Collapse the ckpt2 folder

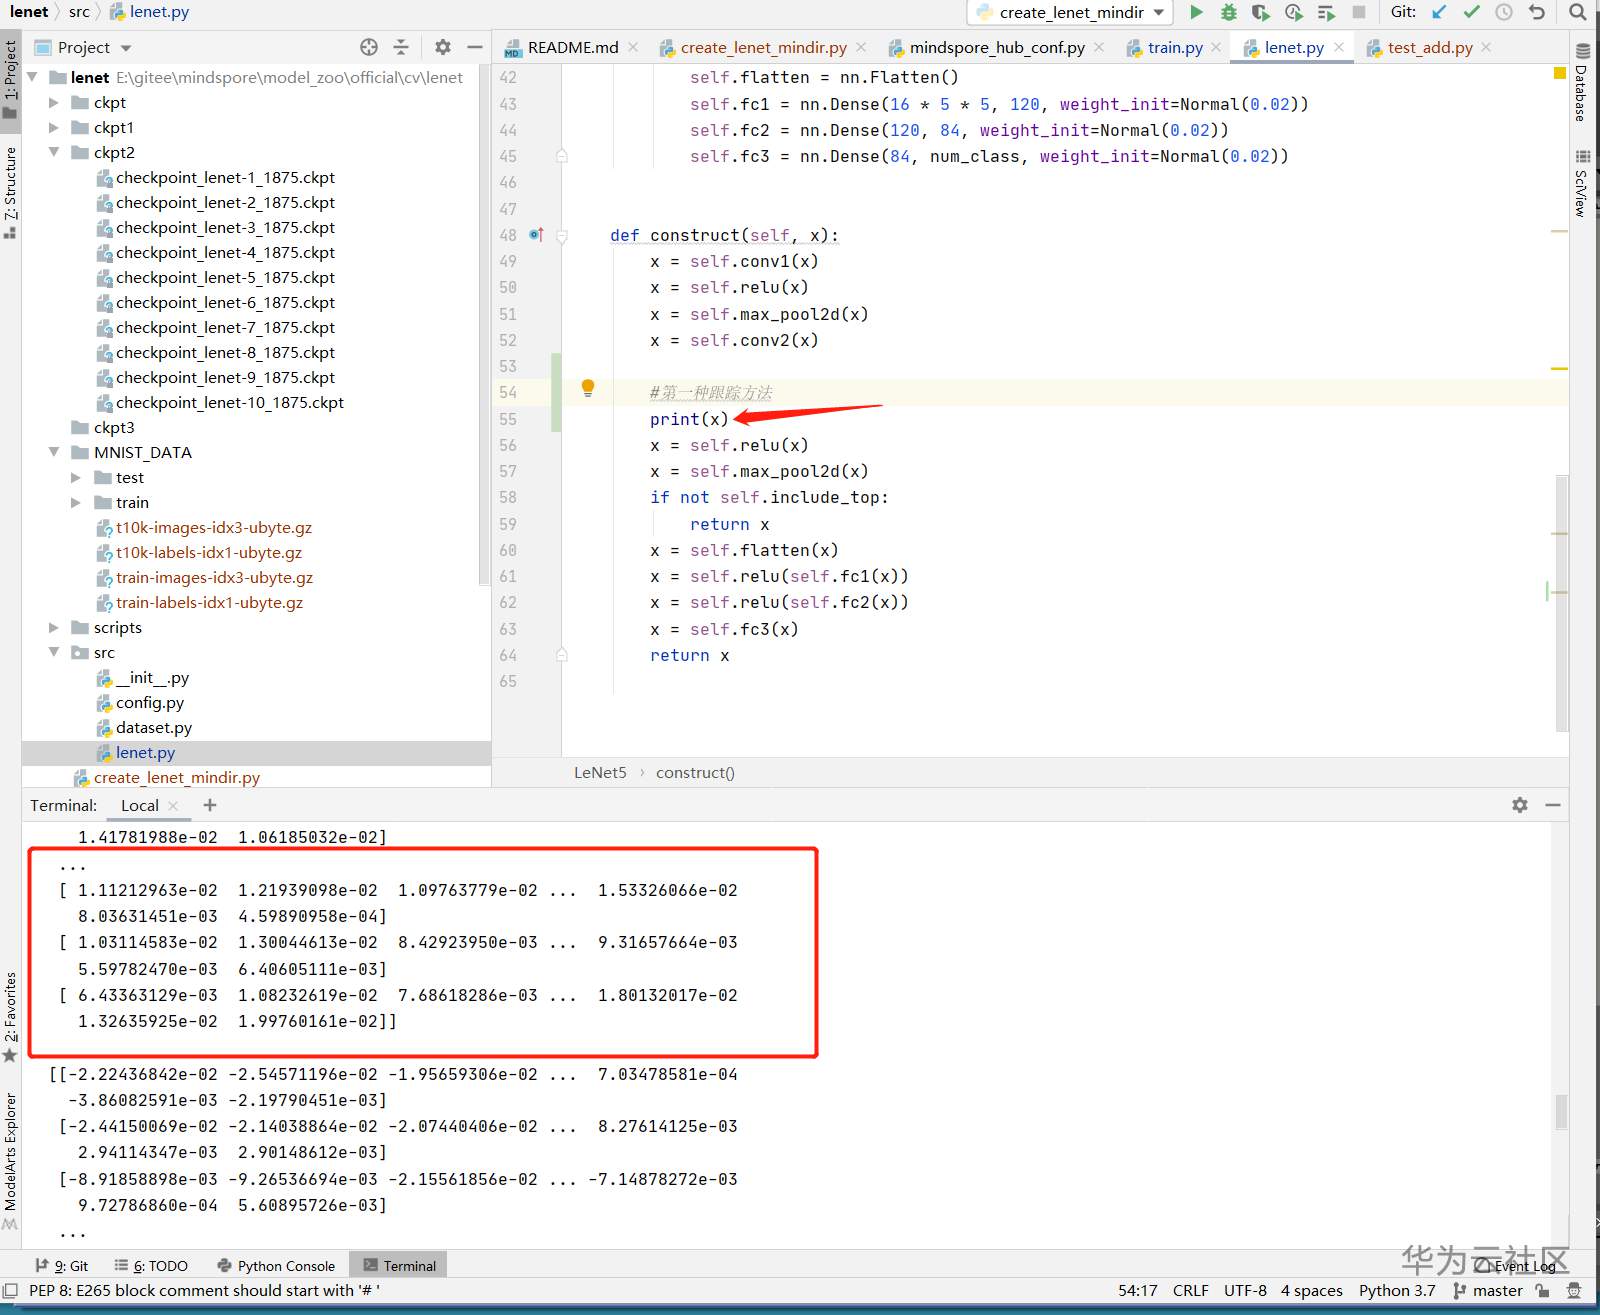(54, 152)
